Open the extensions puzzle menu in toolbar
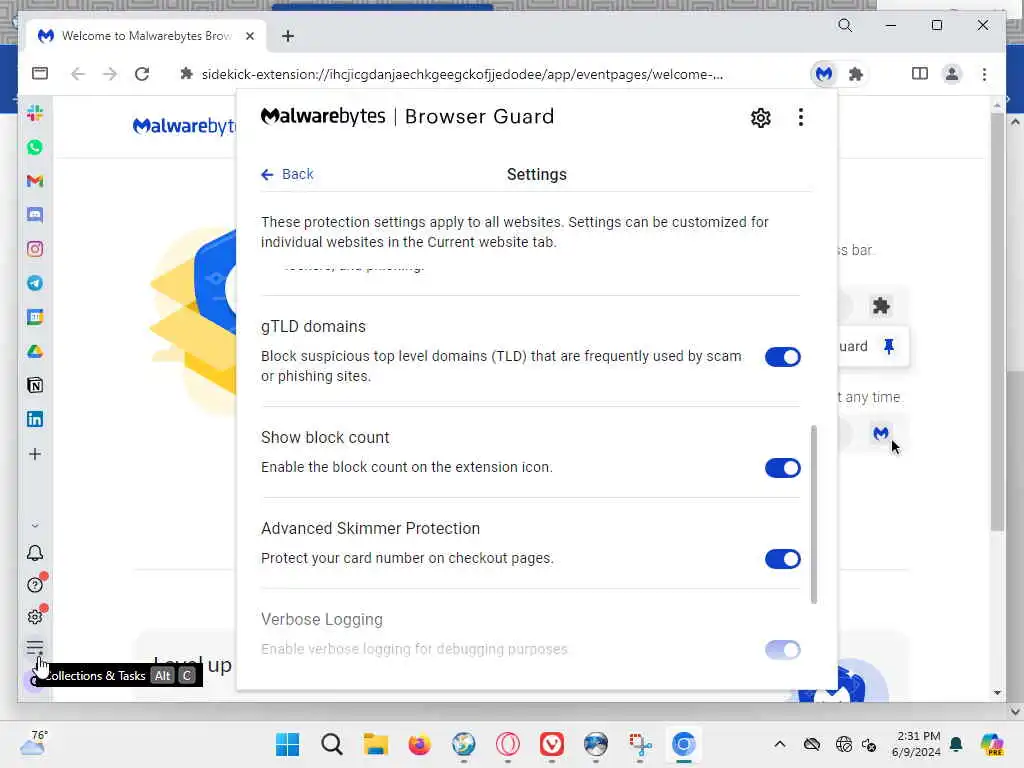Image resolution: width=1024 pixels, height=768 pixels. [x=856, y=74]
